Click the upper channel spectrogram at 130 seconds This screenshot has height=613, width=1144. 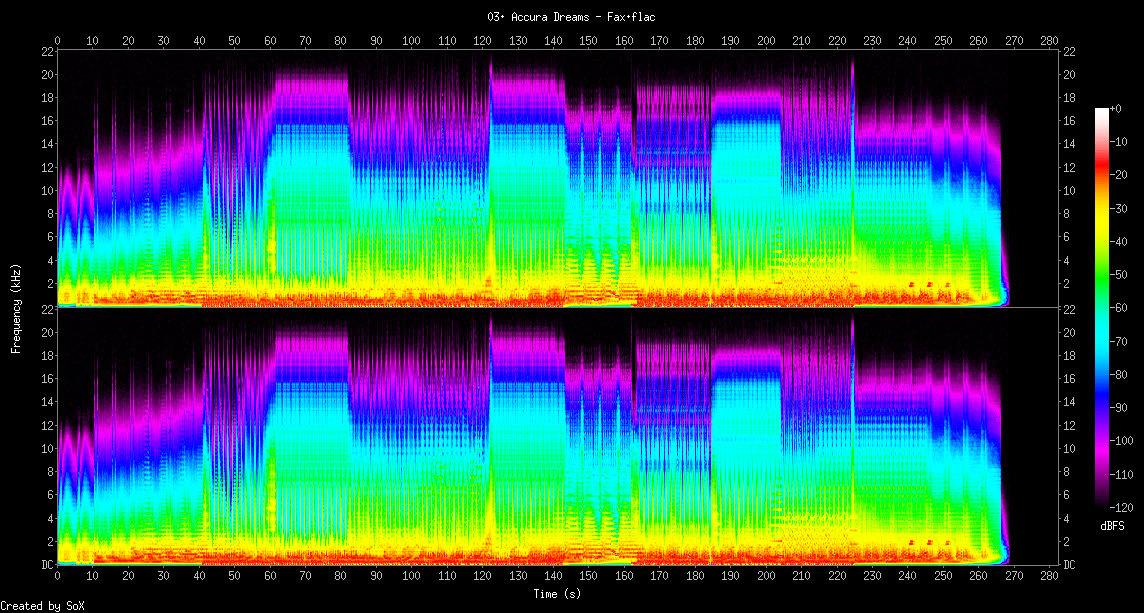517,180
